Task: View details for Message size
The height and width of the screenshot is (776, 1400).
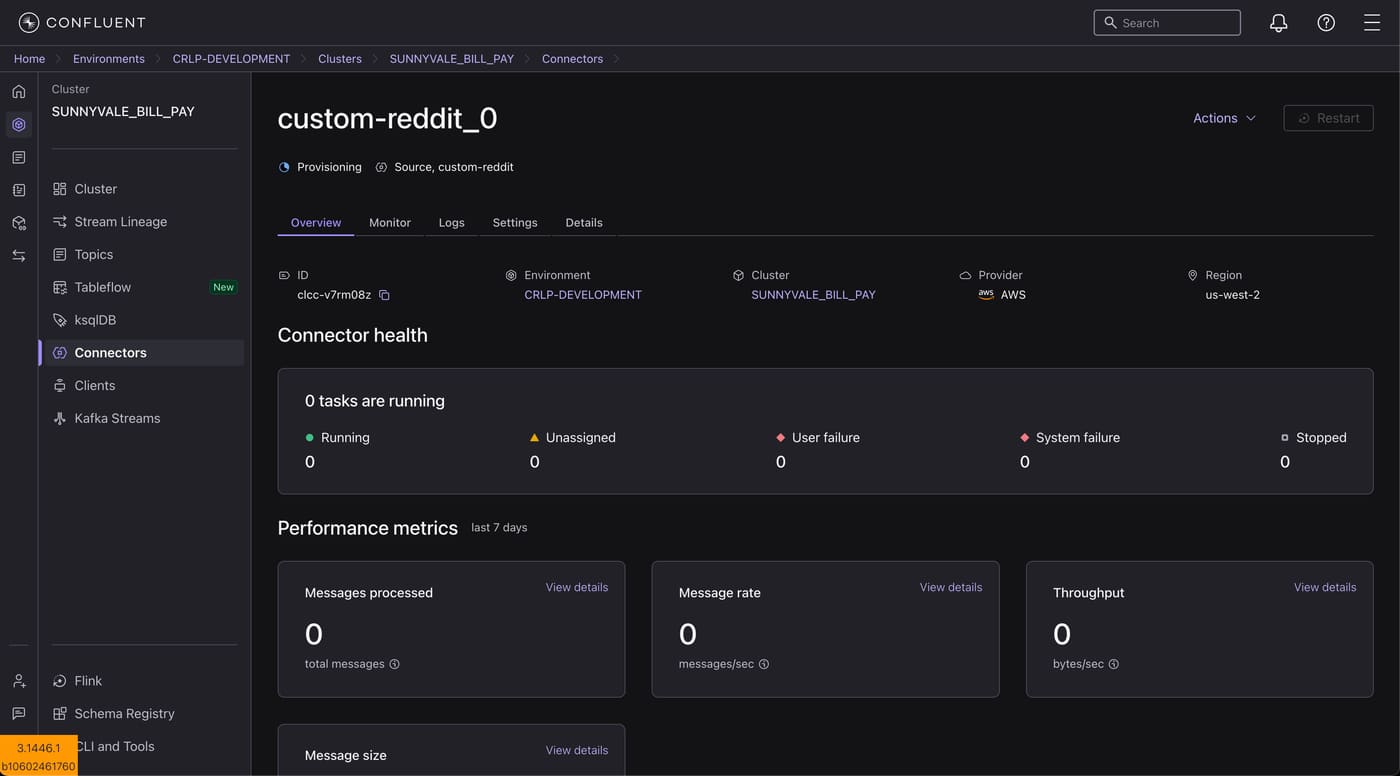Action: [x=577, y=750]
